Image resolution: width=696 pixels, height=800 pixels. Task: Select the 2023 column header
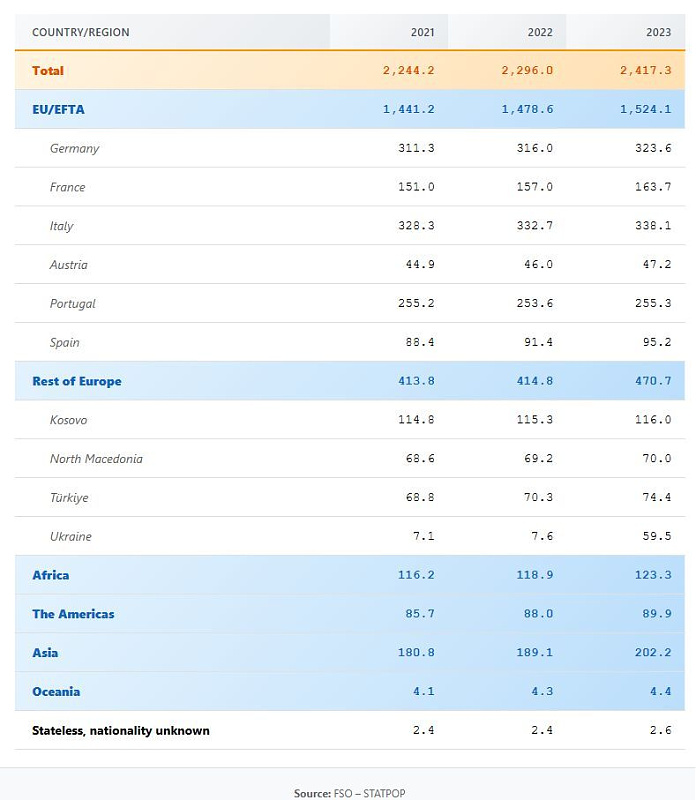pyautogui.click(x=658, y=32)
